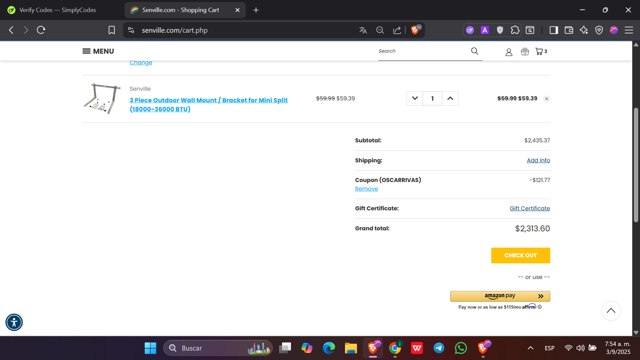Open the browser extensions puzzle icon
The height and width of the screenshot is (360, 640).
click(x=515, y=30)
